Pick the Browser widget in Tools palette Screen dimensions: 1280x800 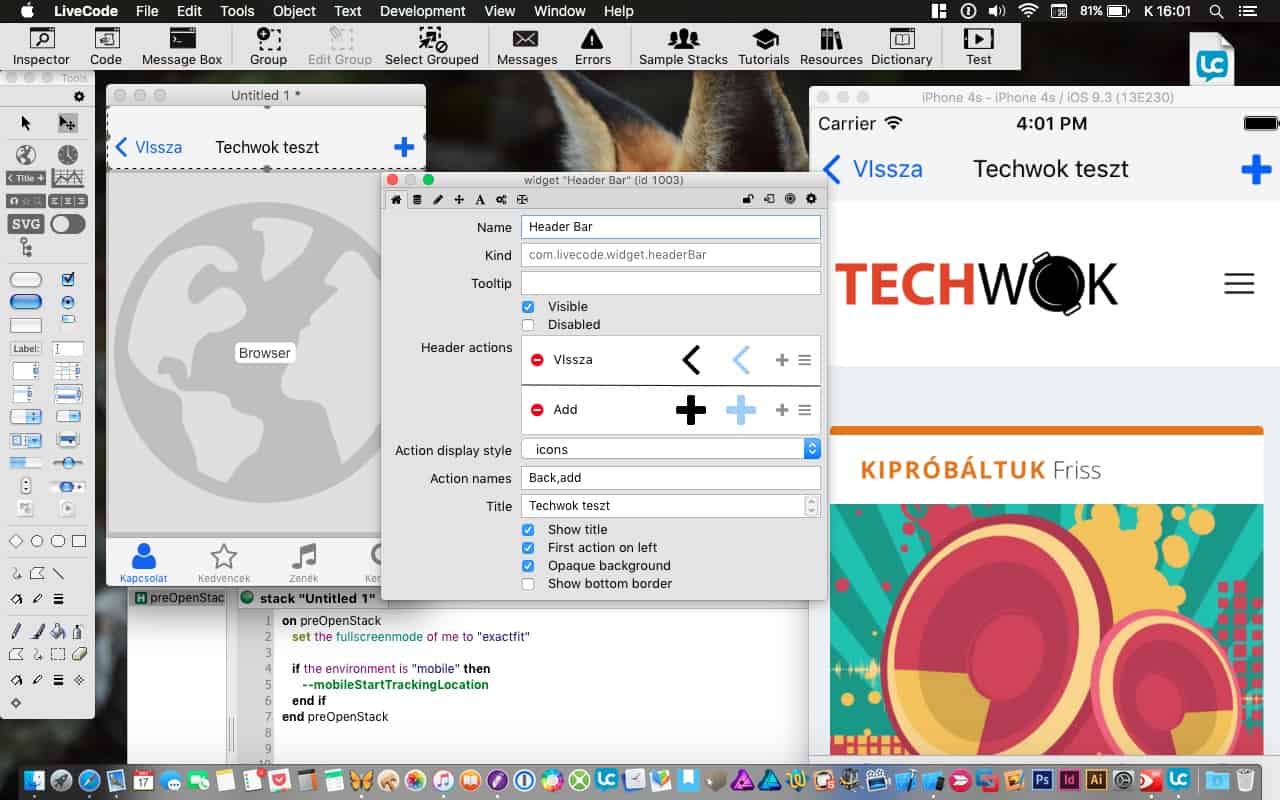point(26,155)
